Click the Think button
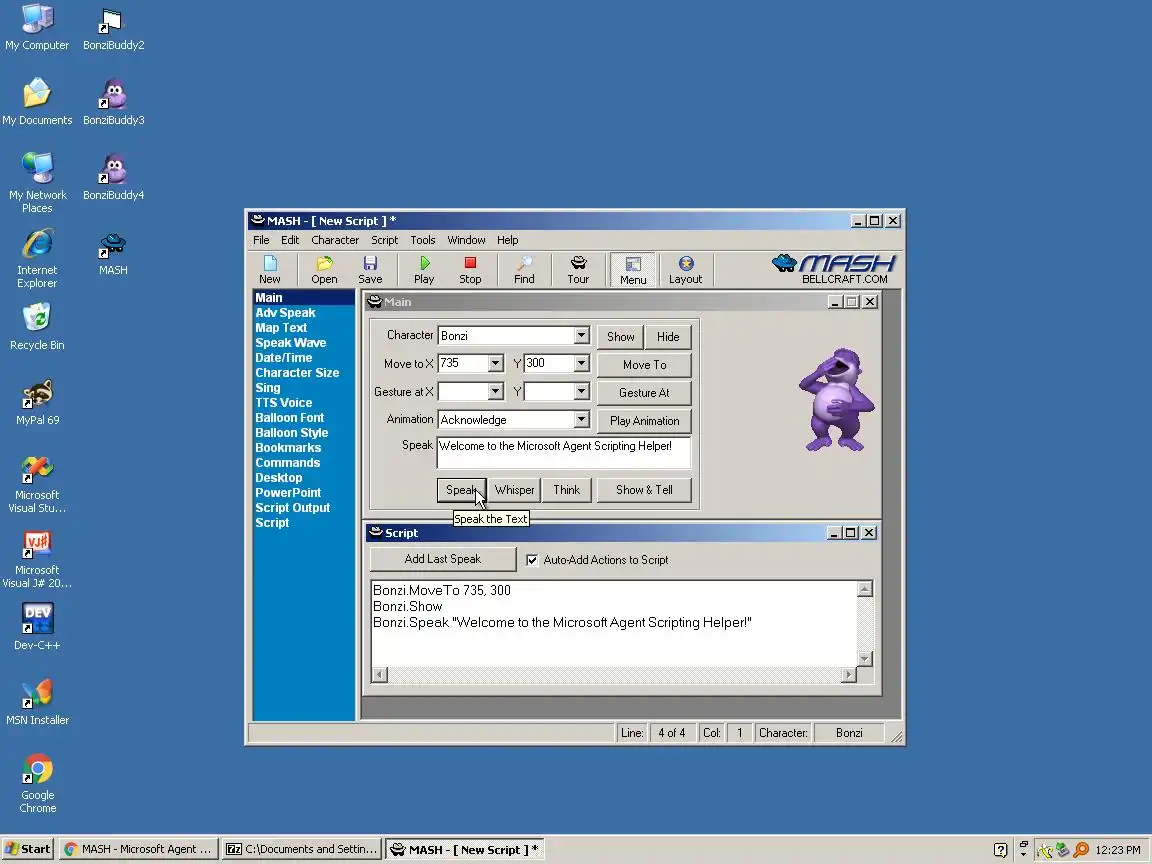Image resolution: width=1152 pixels, height=864 pixels. point(566,490)
